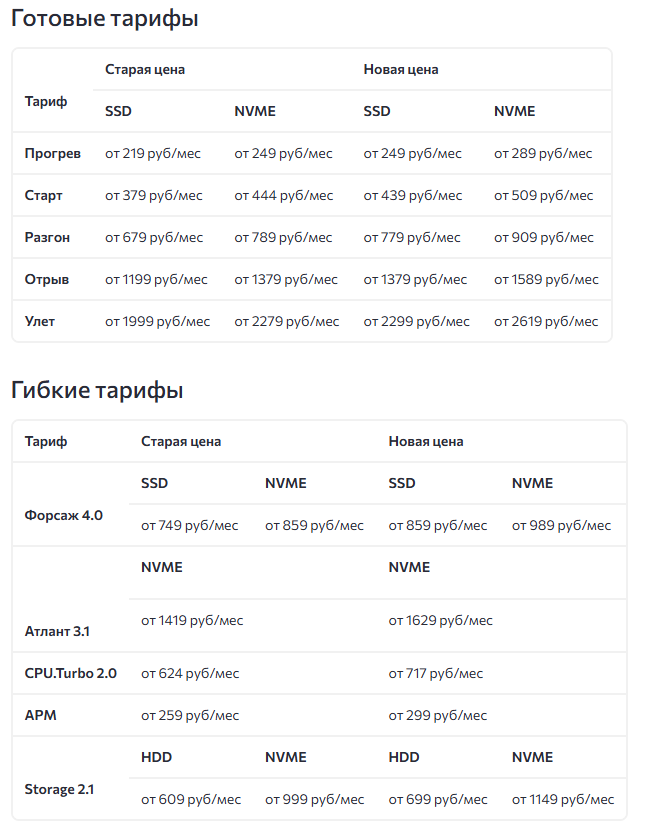Select the 'от 717 руб/мес' CPU.Turbo price
The height and width of the screenshot is (836, 648).
pos(436,674)
